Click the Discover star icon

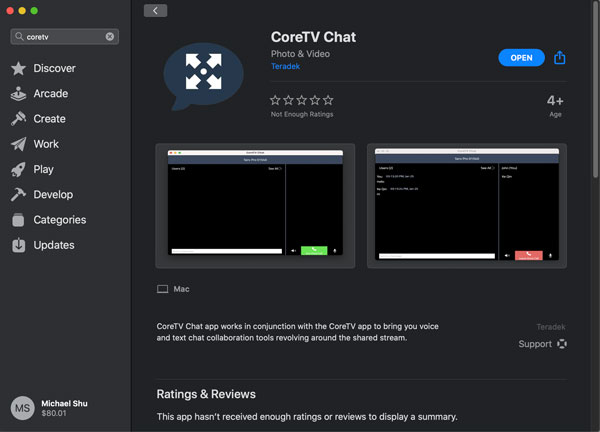pos(18,69)
